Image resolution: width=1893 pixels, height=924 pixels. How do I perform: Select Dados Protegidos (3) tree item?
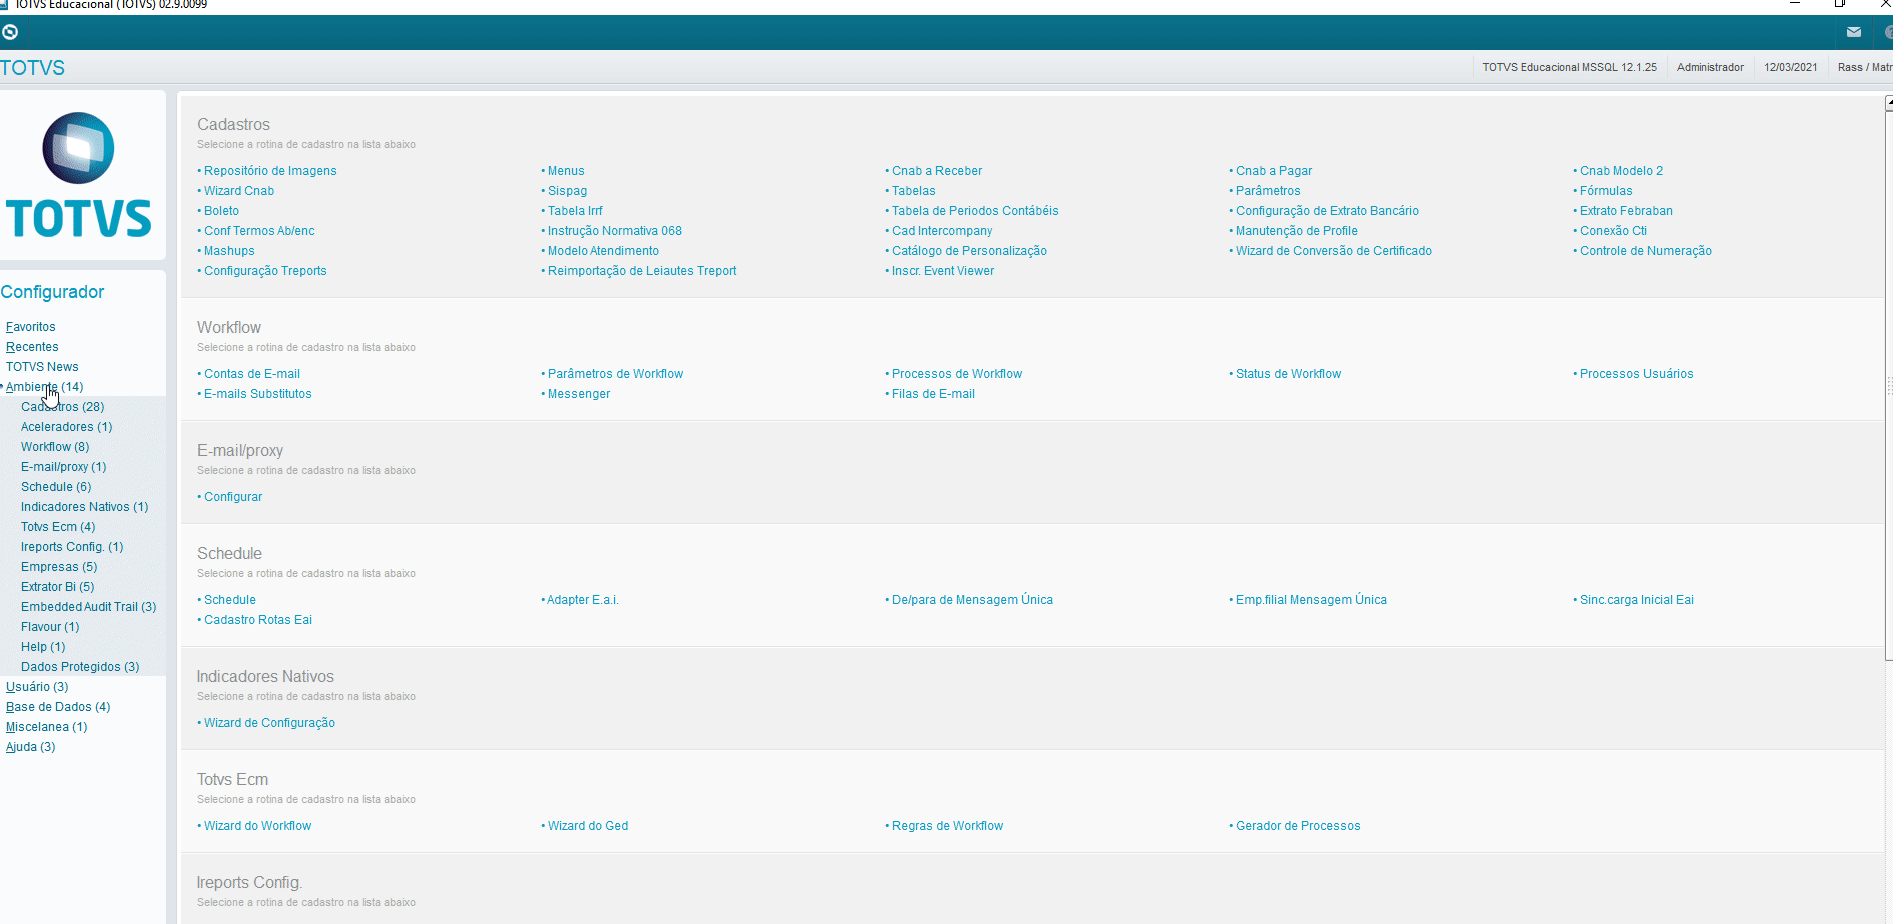(80, 667)
